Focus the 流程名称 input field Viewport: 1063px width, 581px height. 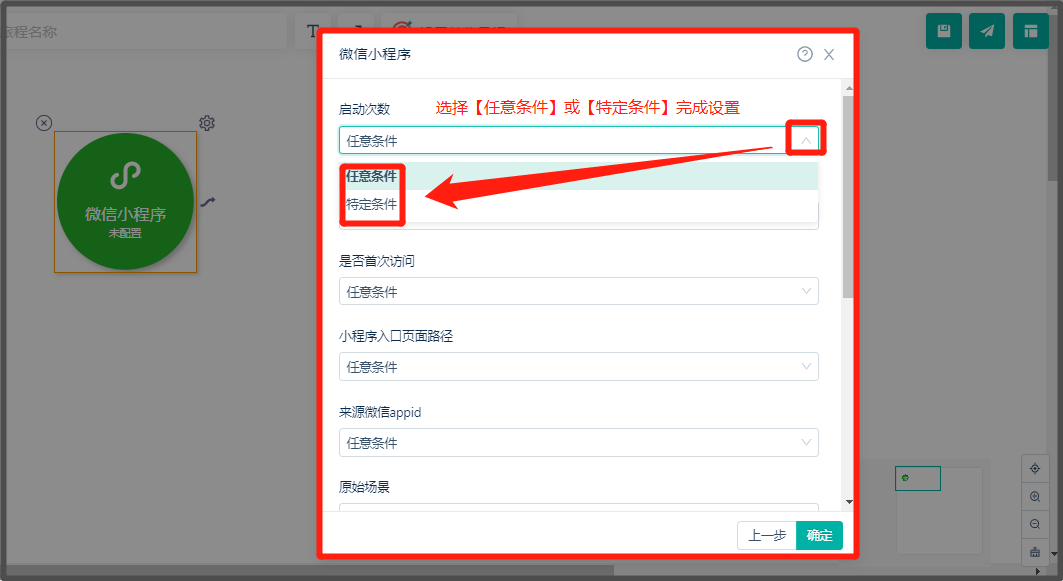pos(142,31)
